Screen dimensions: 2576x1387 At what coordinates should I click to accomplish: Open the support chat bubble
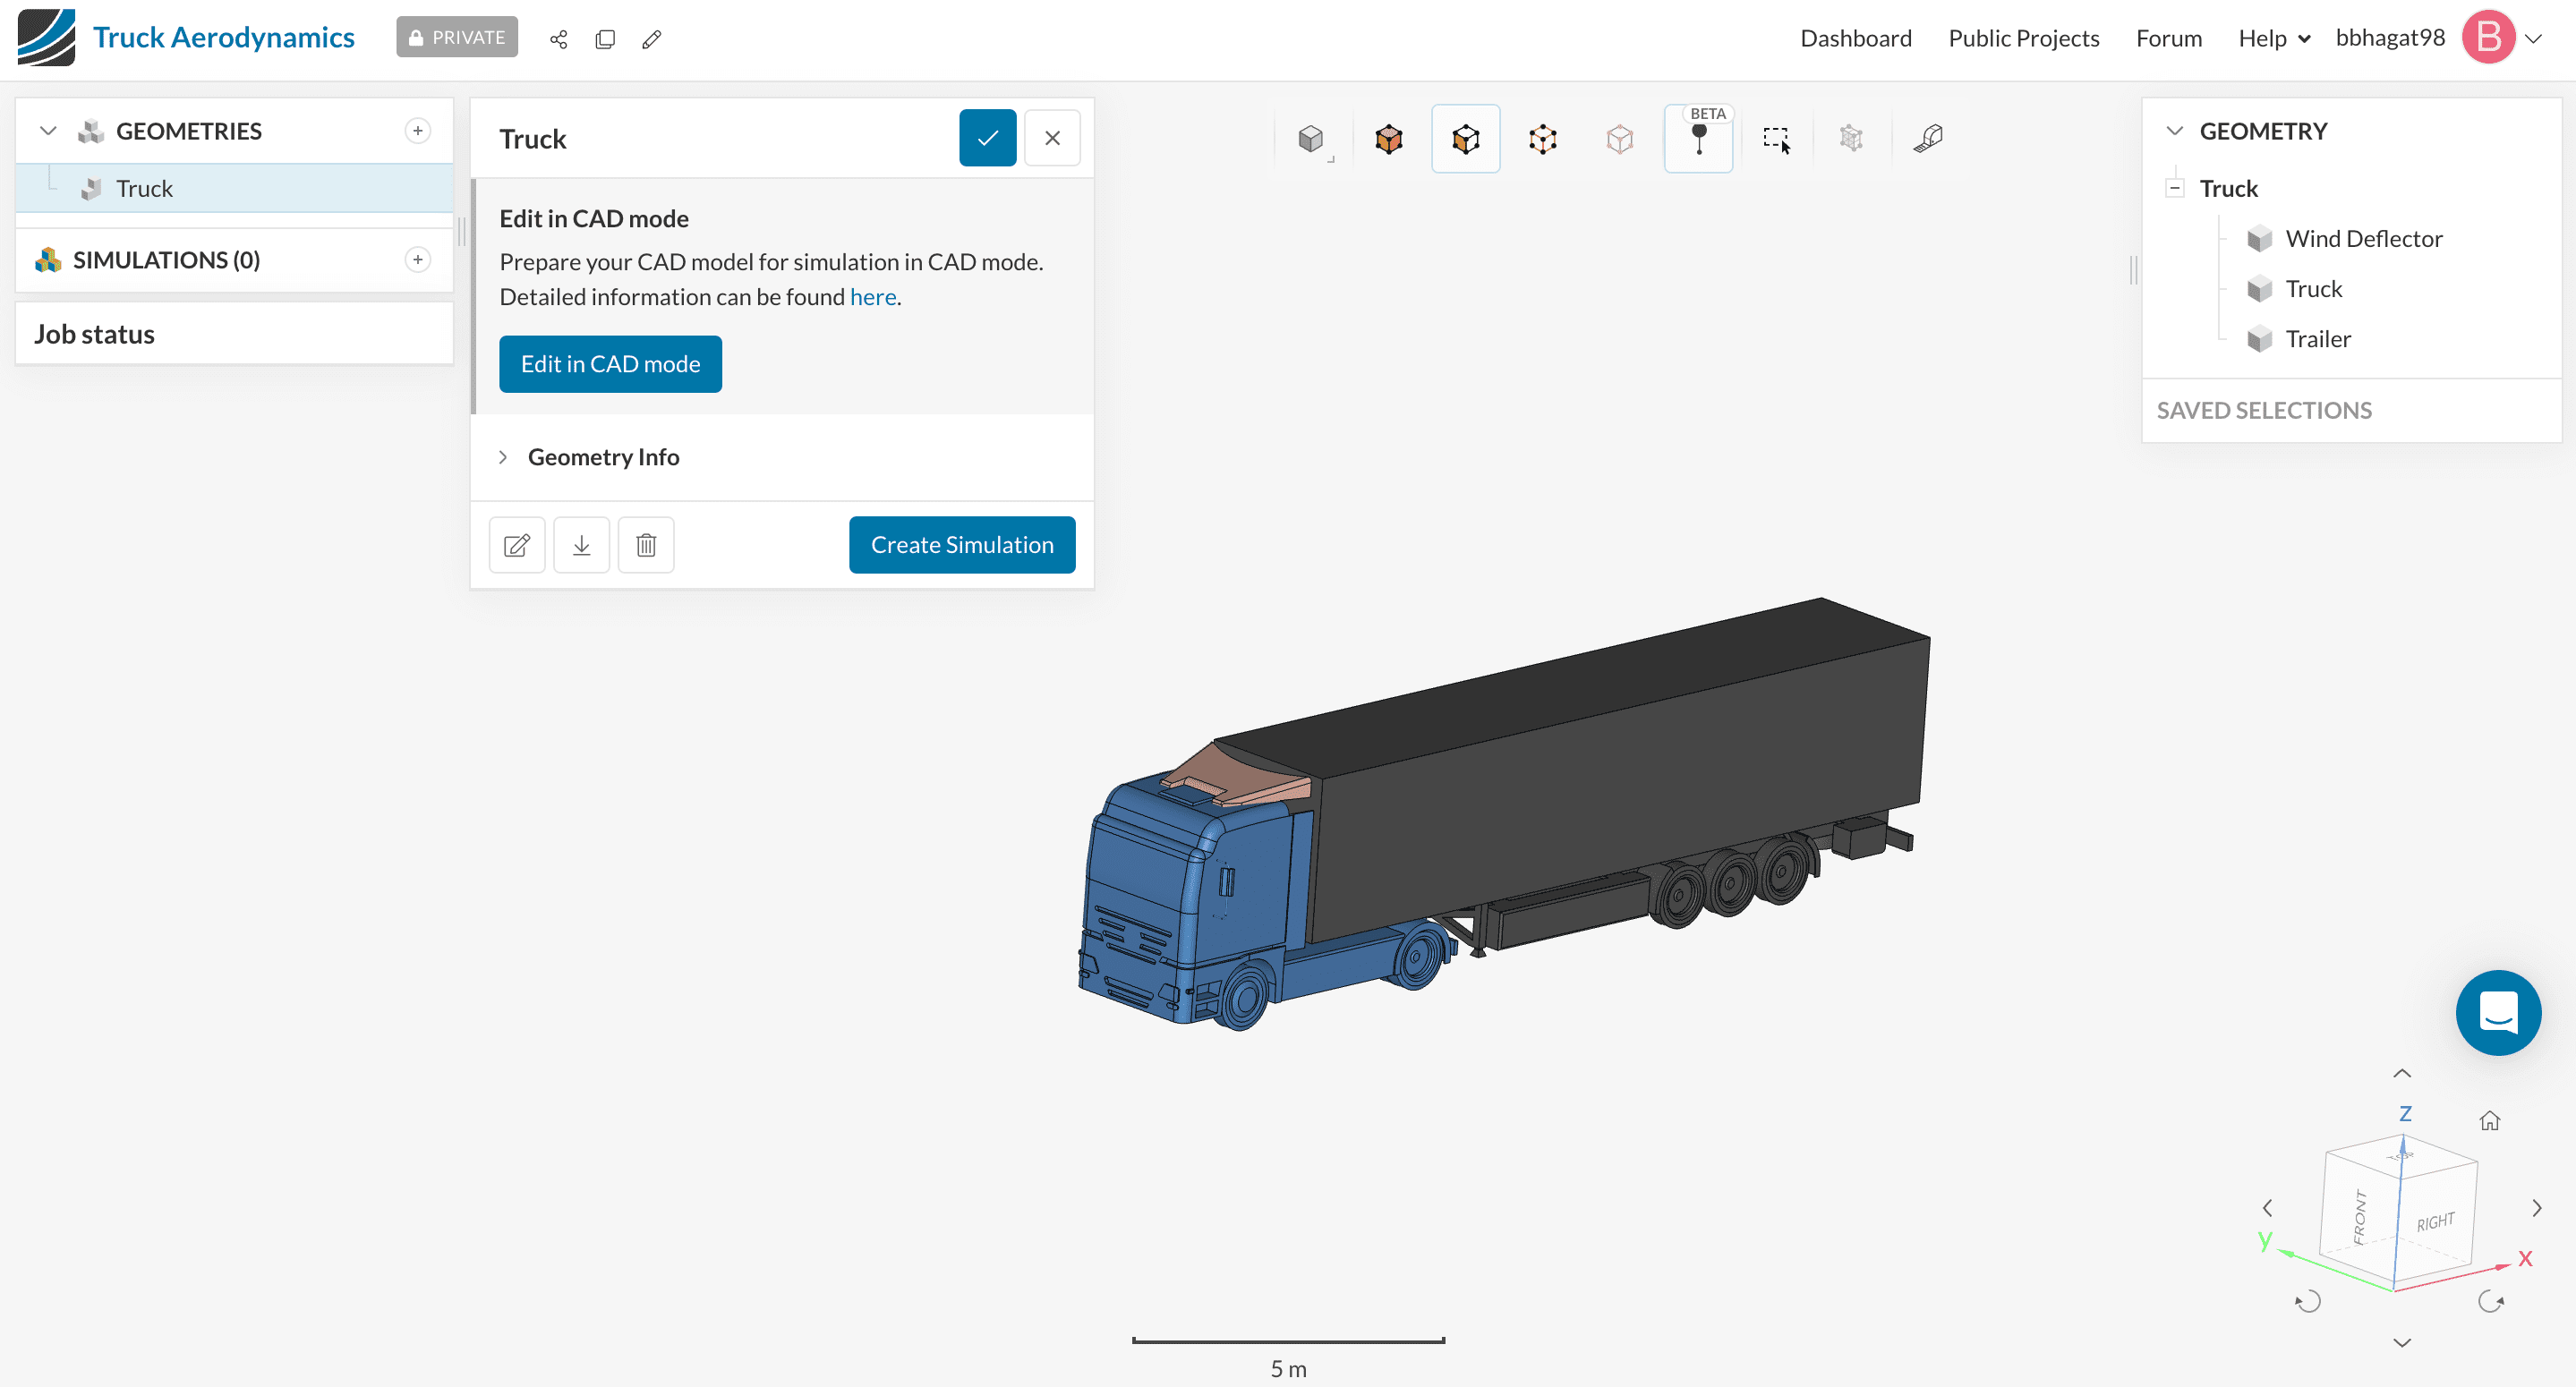coord(2497,1012)
